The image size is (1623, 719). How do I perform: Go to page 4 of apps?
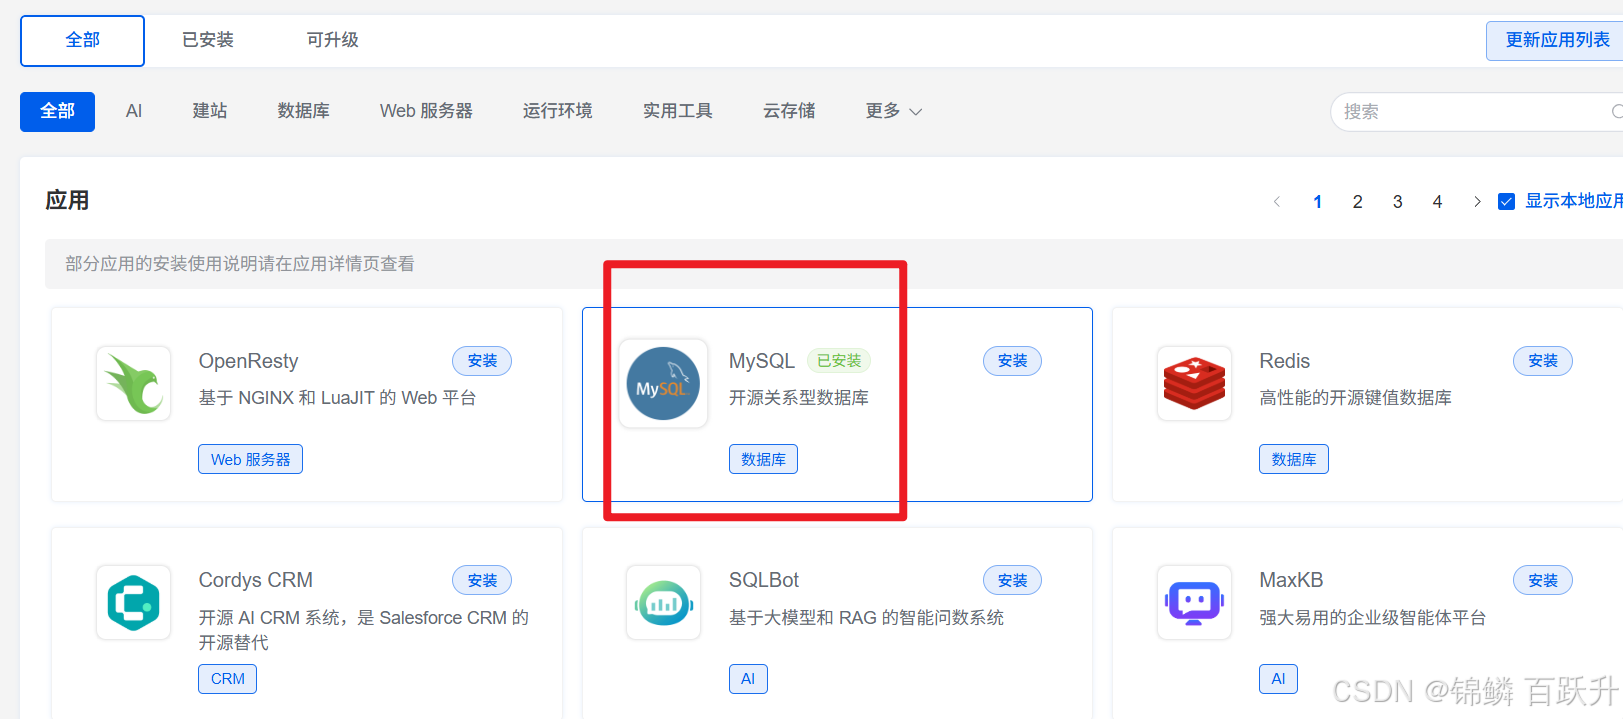[x=1438, y=202]
